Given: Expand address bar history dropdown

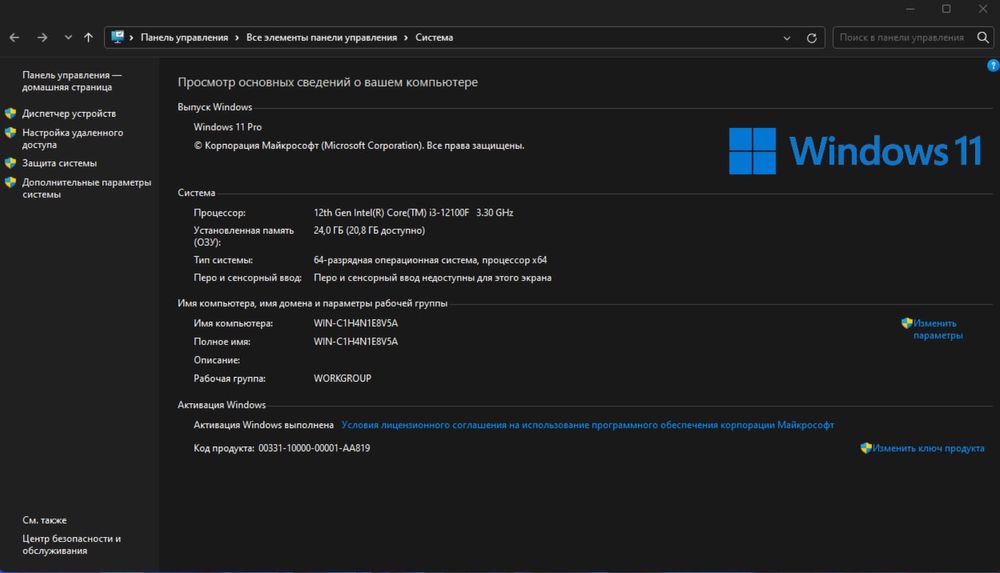Looking at the screenshot, I should [x=786, y=38].
